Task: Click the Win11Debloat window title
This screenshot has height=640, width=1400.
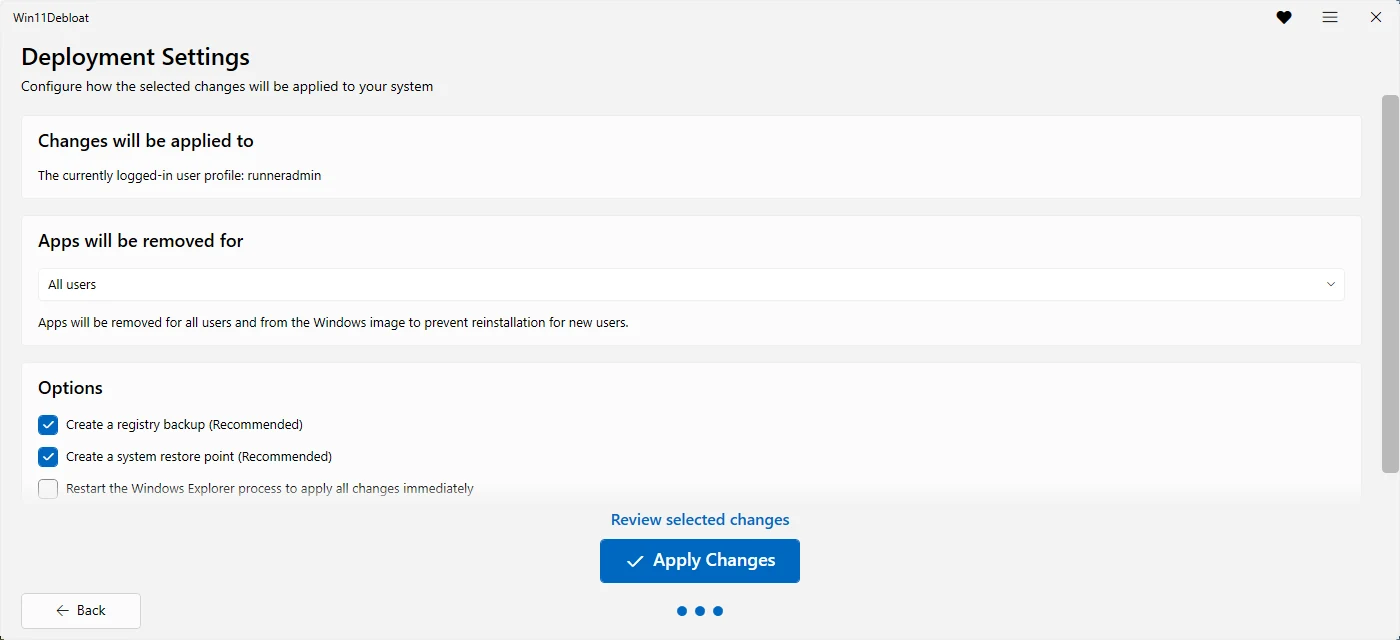Action: coord(51,18)
